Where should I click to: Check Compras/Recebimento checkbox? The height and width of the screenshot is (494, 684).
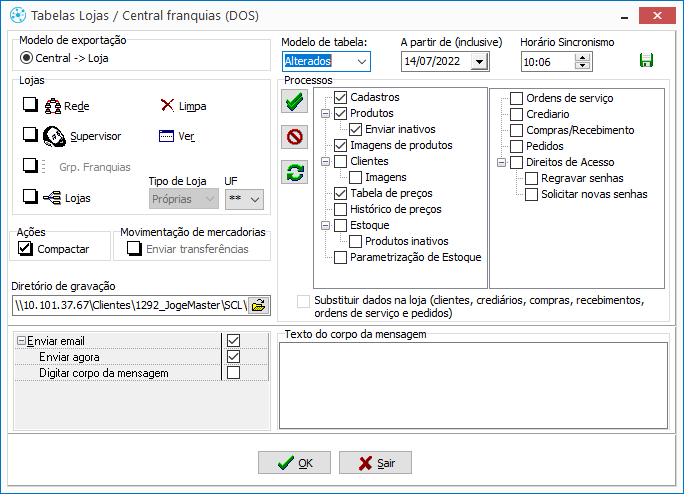[x=516, y=130]
